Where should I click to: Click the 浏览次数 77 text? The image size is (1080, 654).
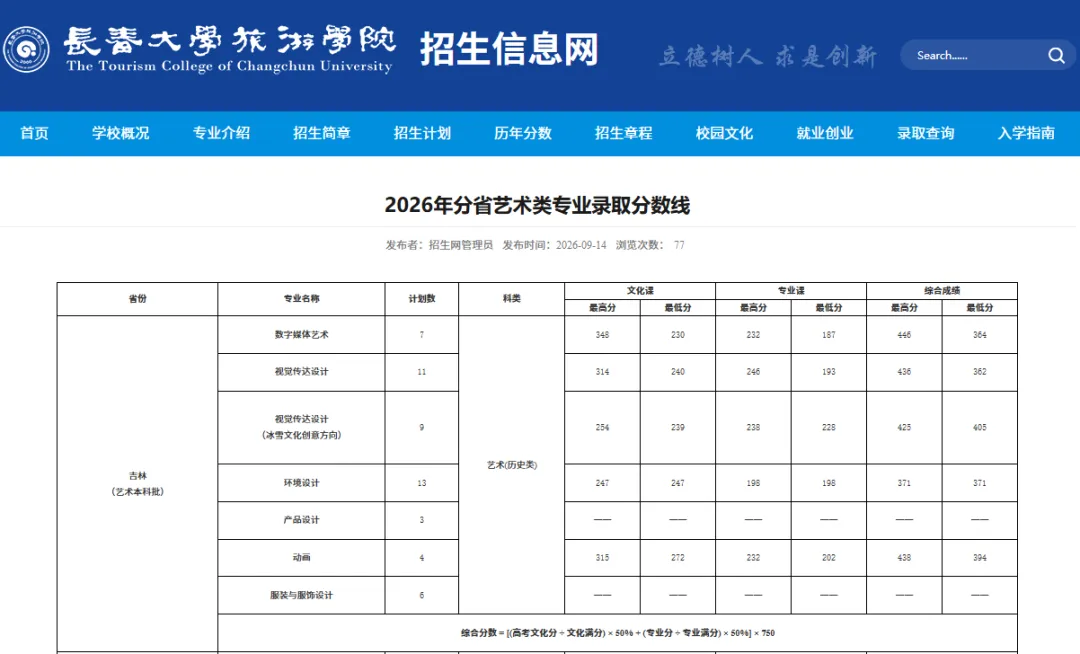(650, 245)
